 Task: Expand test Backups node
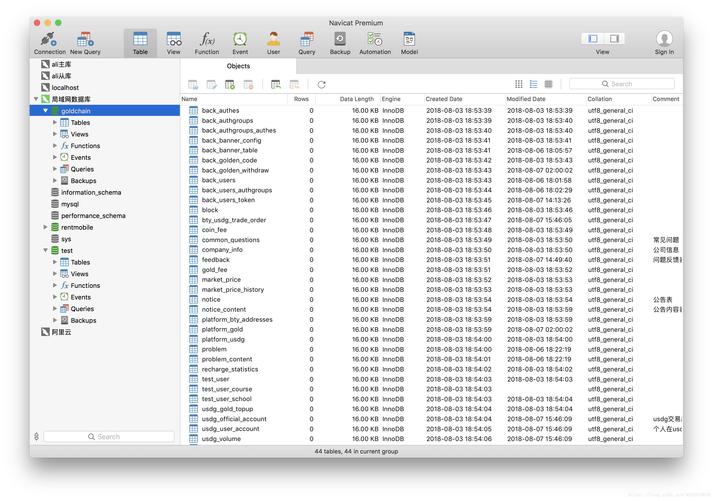55,320
